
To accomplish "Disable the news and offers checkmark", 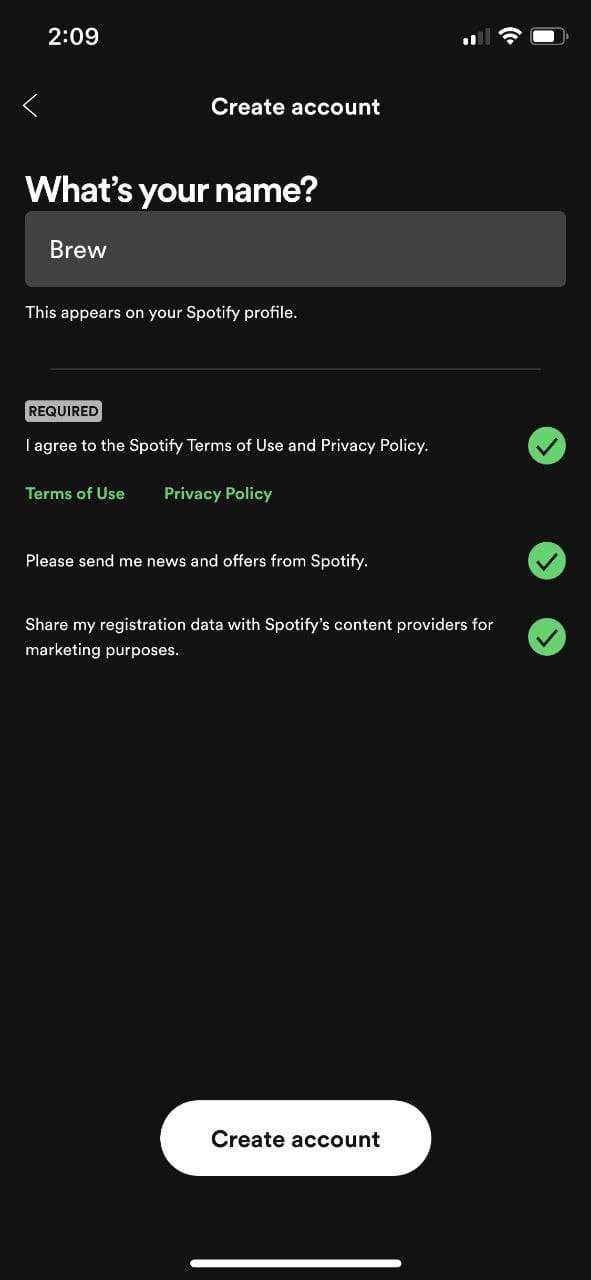I will pos(546,560).
